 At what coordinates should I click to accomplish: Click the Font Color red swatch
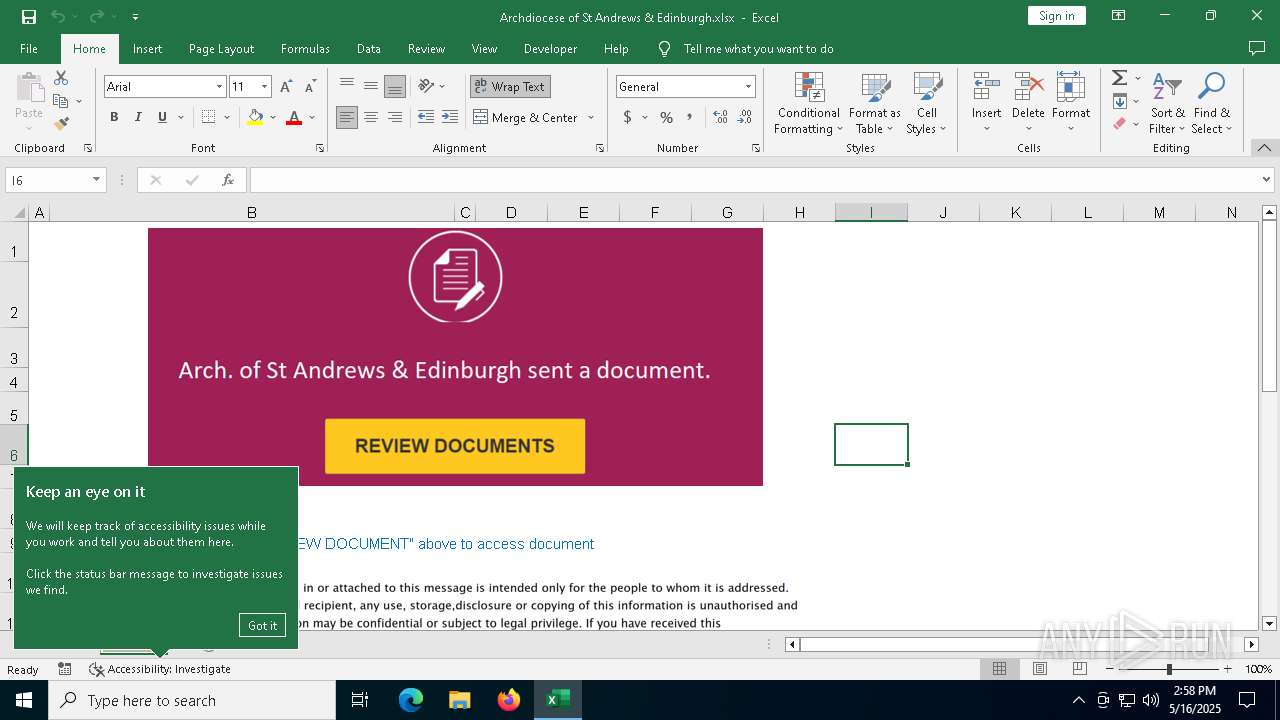pos(294,118)
